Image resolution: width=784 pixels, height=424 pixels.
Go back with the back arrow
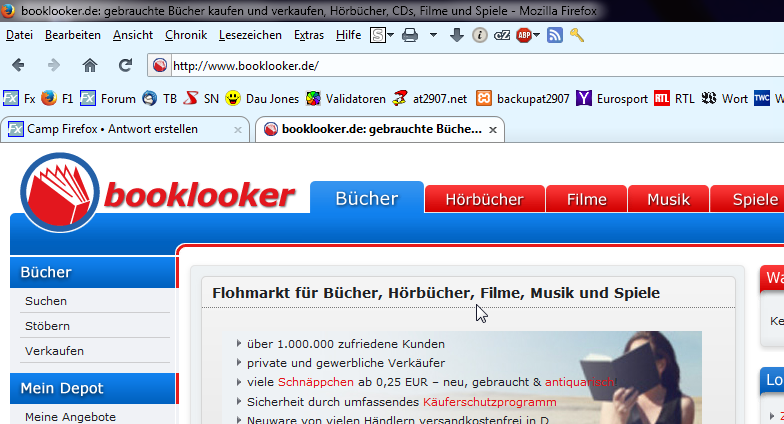tap(18, 65)
